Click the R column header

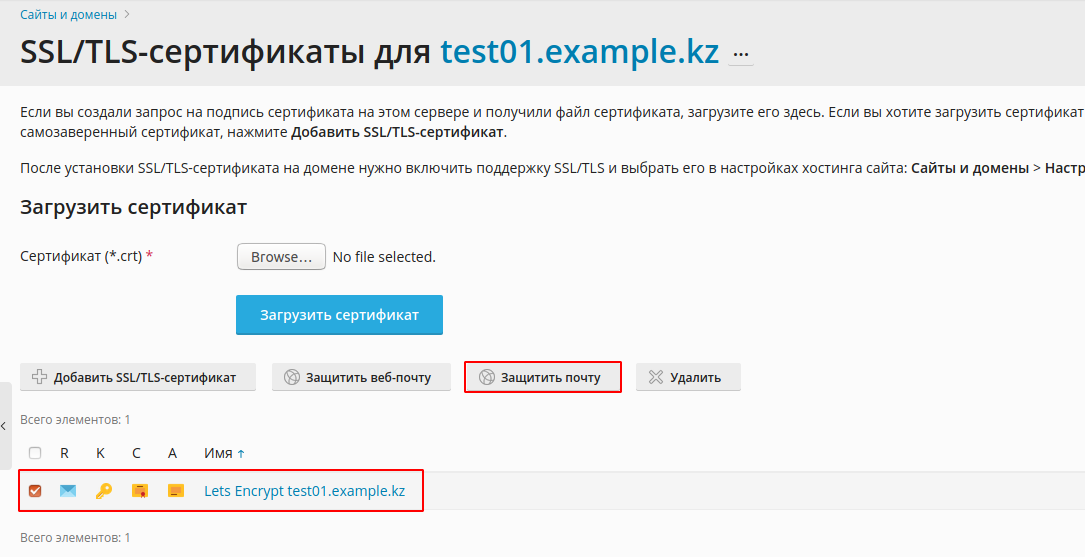tap(64, 453)
